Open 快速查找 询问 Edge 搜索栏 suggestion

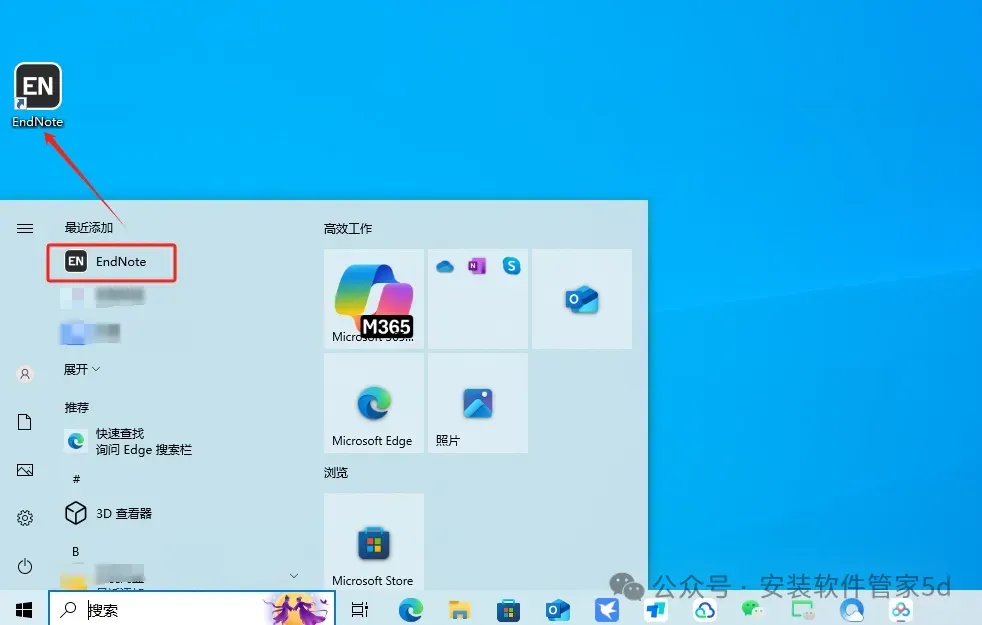tap(129, 442)
